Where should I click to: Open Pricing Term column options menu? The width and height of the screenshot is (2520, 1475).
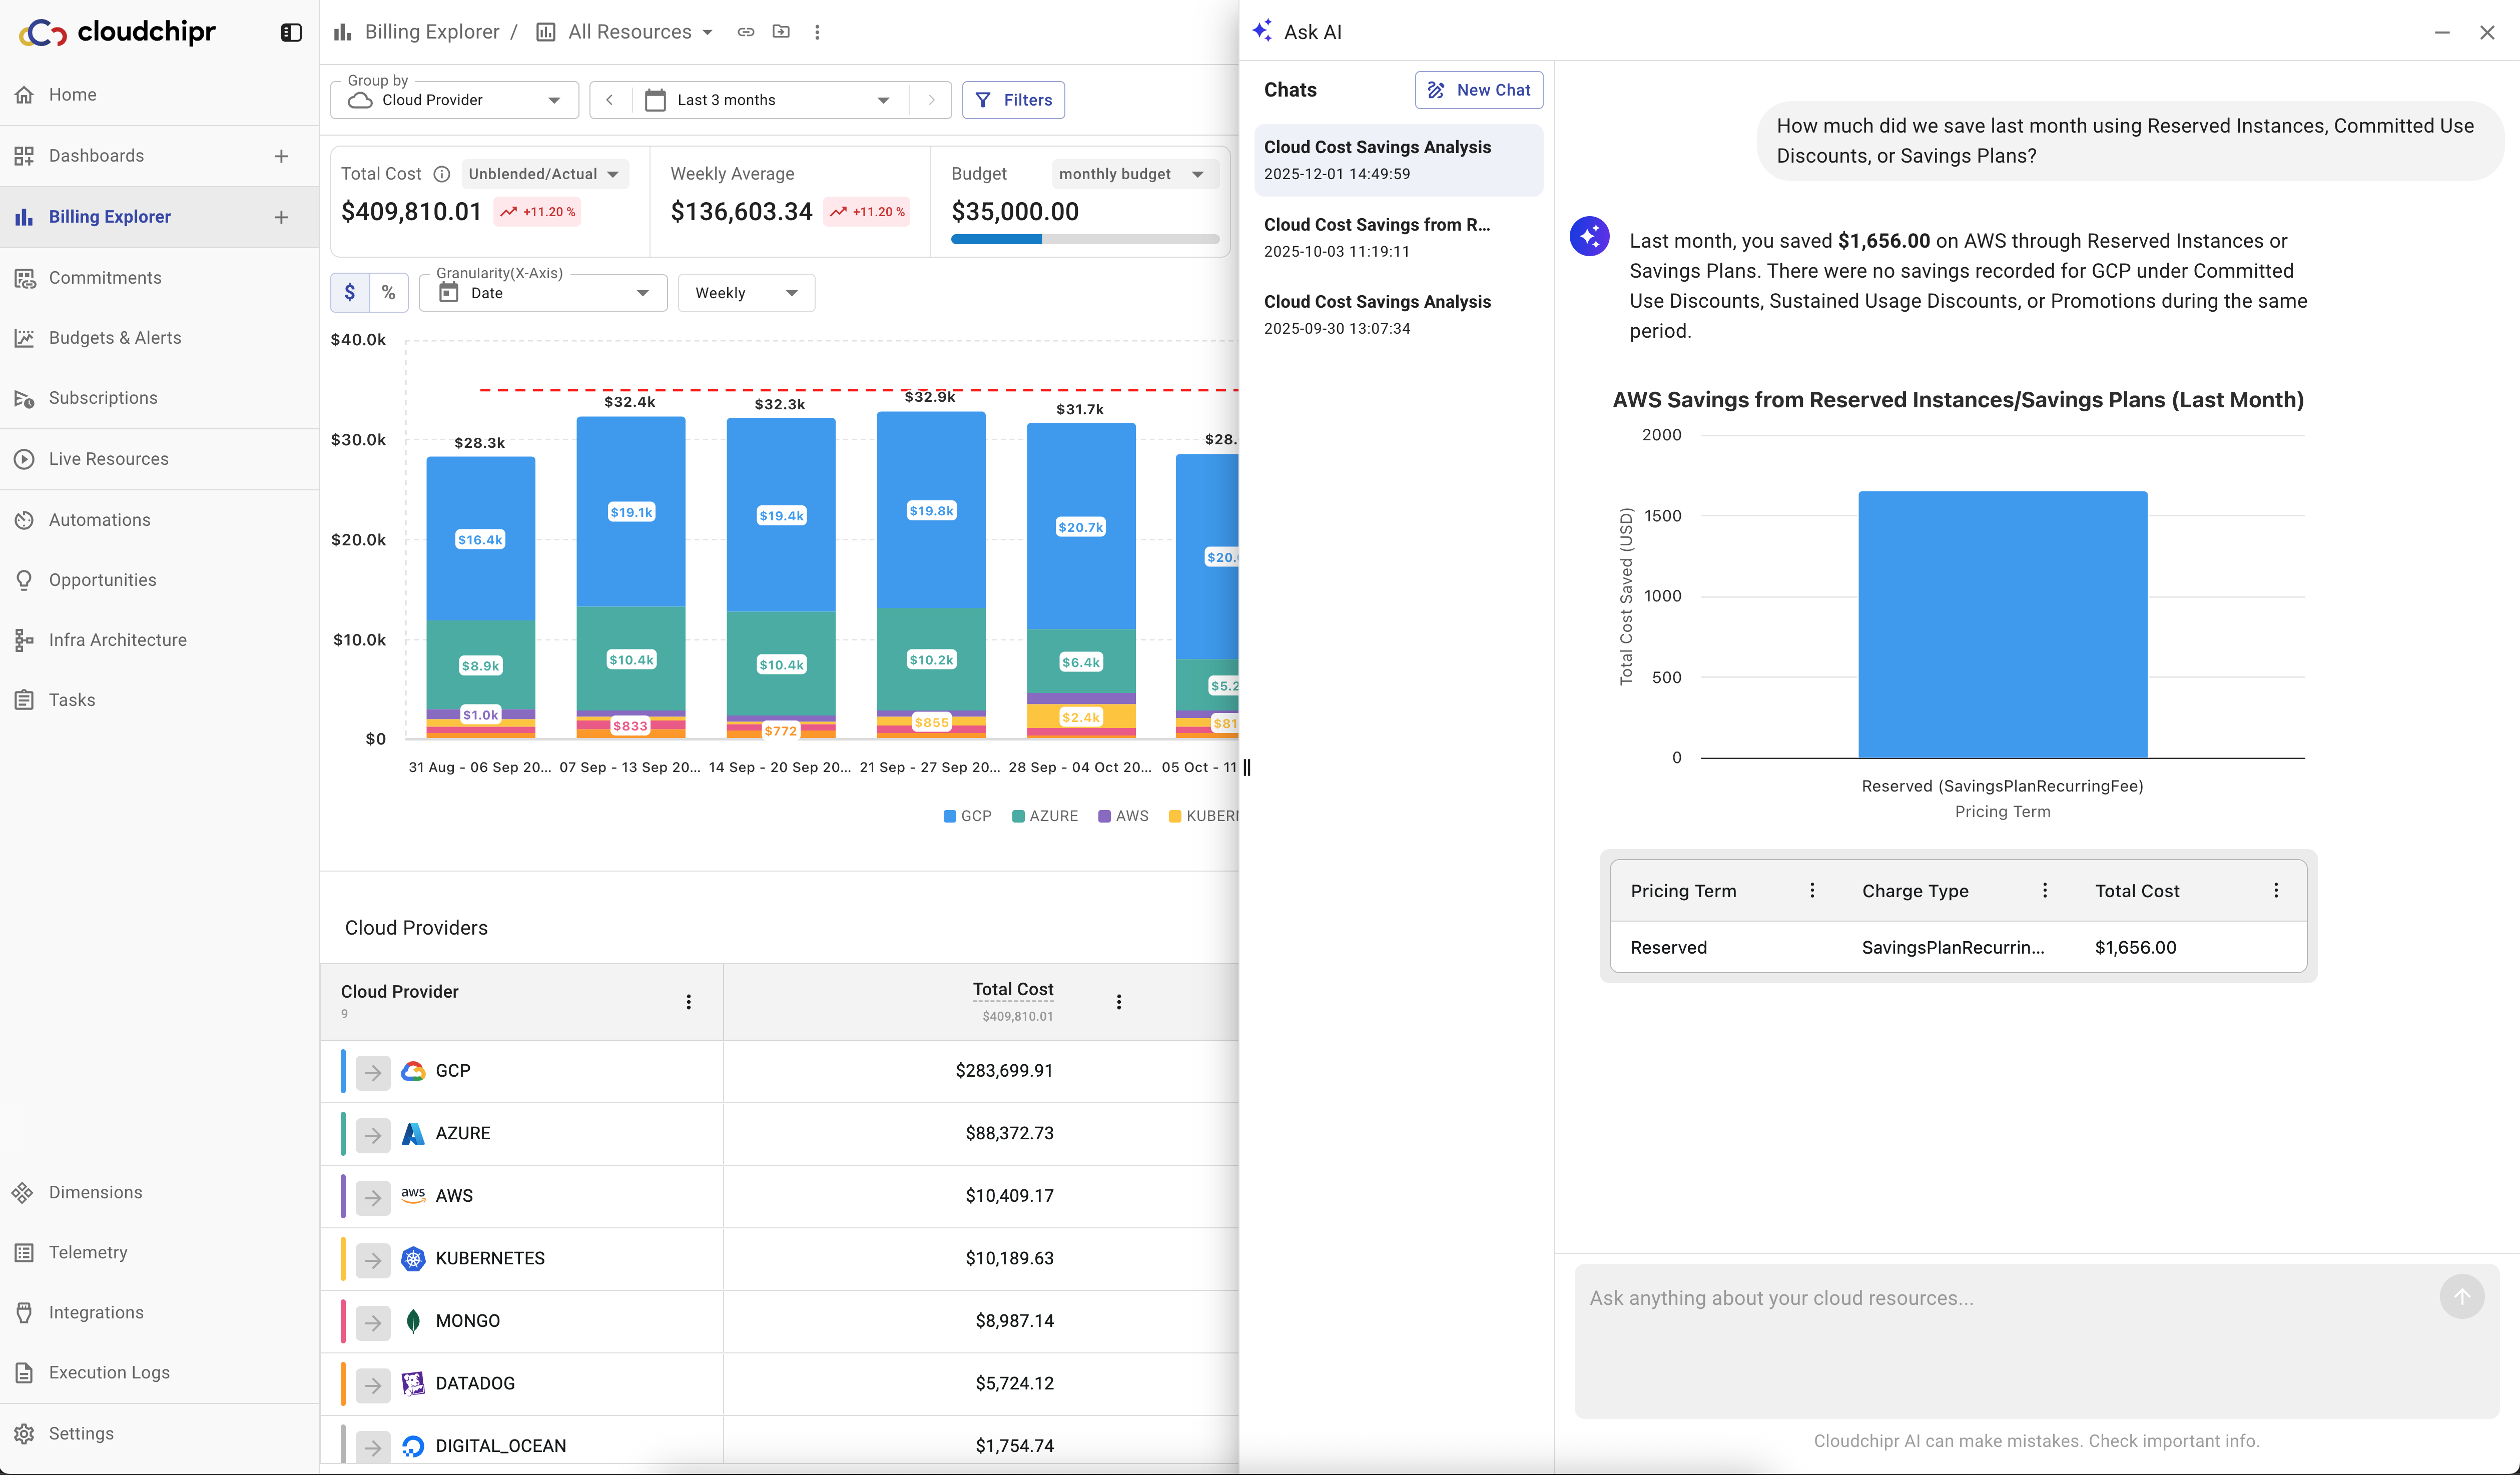(x=1811, y=890)
